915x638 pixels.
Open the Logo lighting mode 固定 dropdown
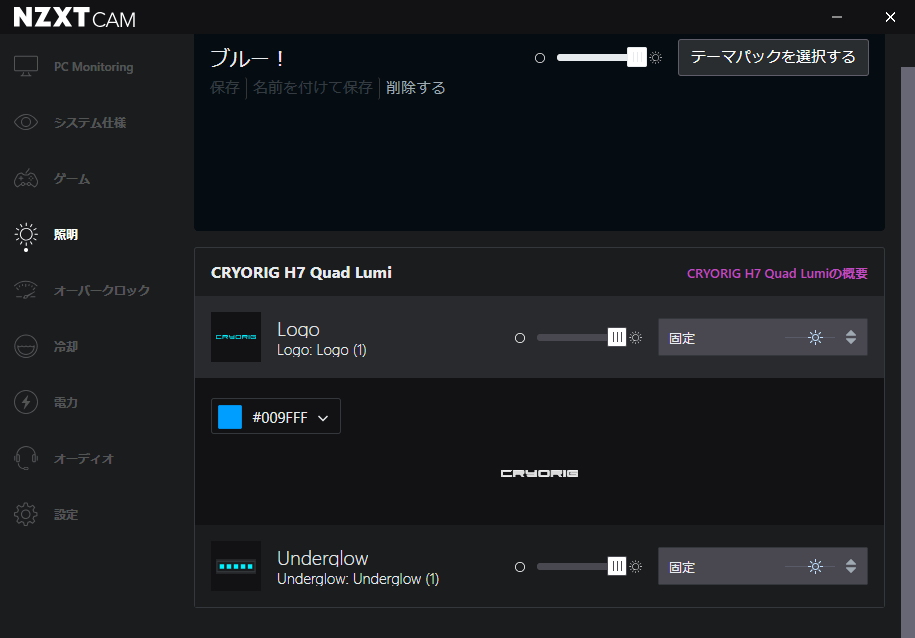pyautogui.click(x=763, y=337)
